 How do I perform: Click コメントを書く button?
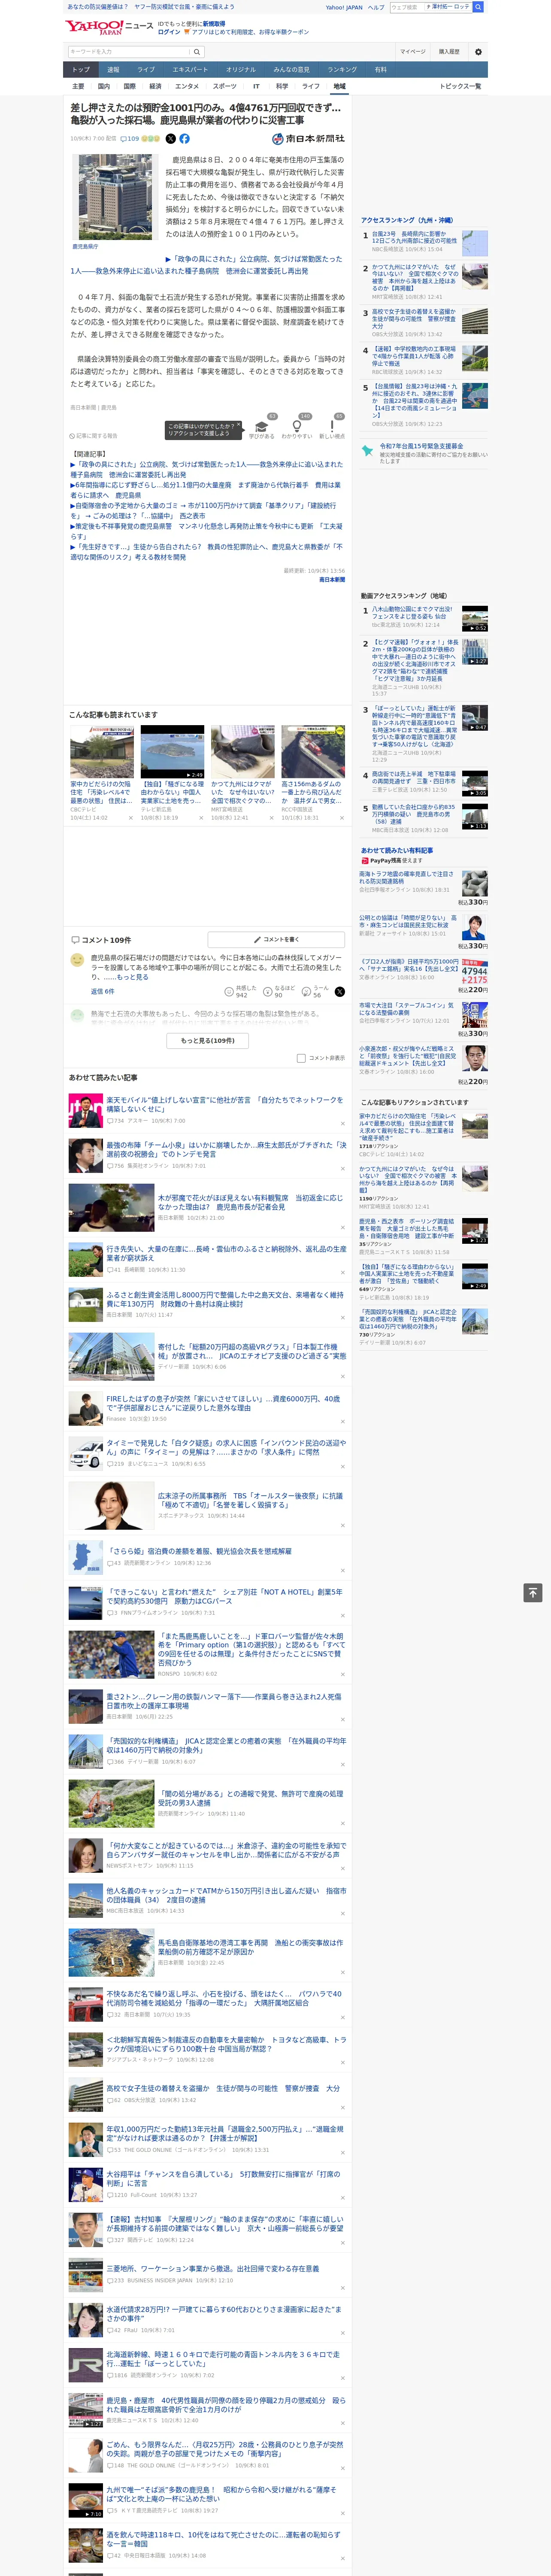(276, 940)
